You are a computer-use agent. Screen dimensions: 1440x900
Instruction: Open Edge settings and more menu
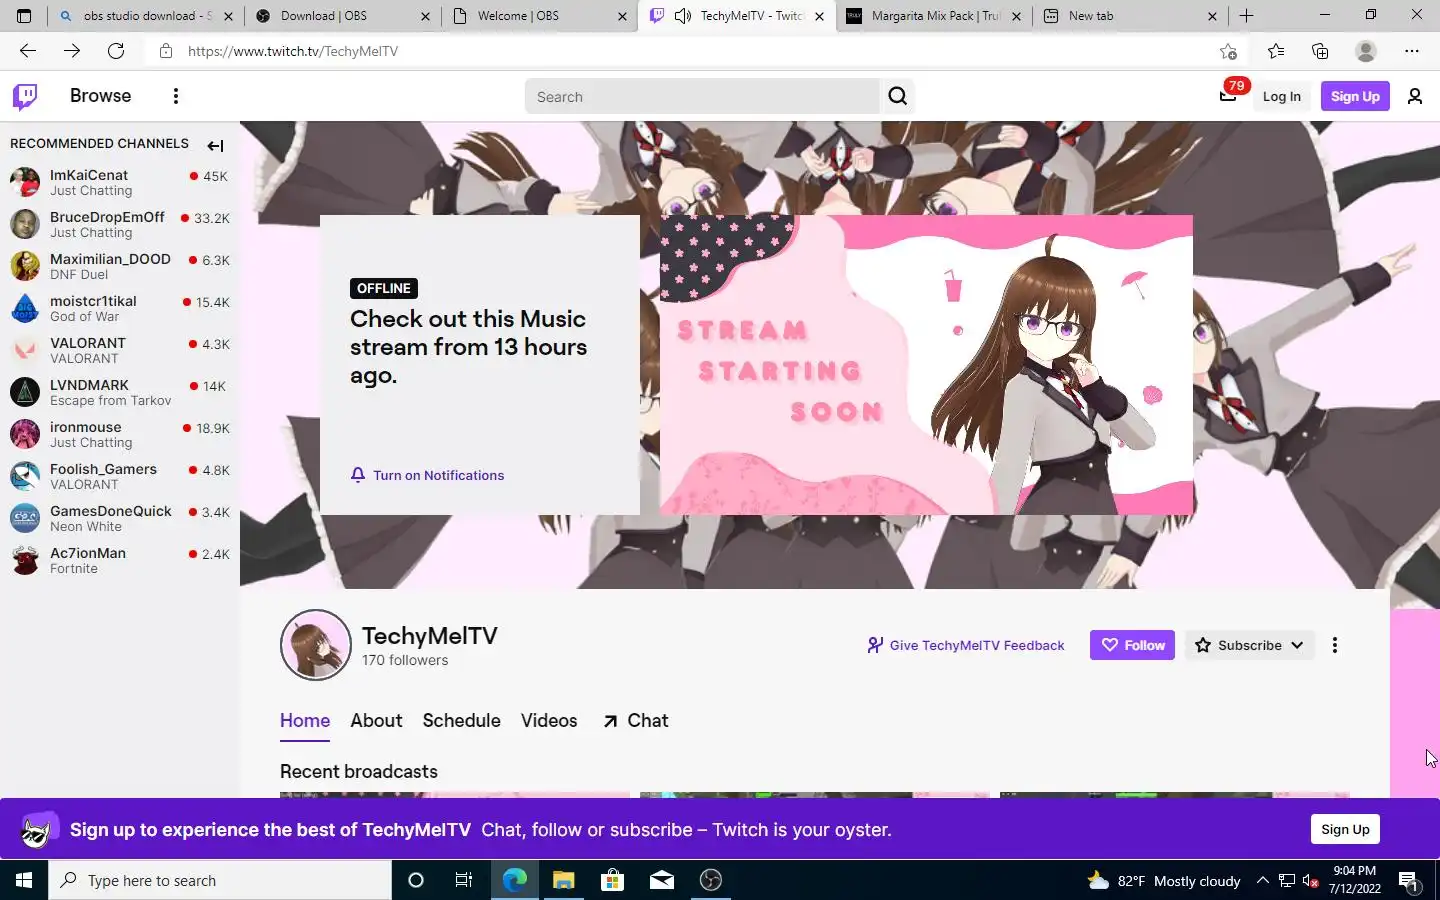(x=1411, y=51)
